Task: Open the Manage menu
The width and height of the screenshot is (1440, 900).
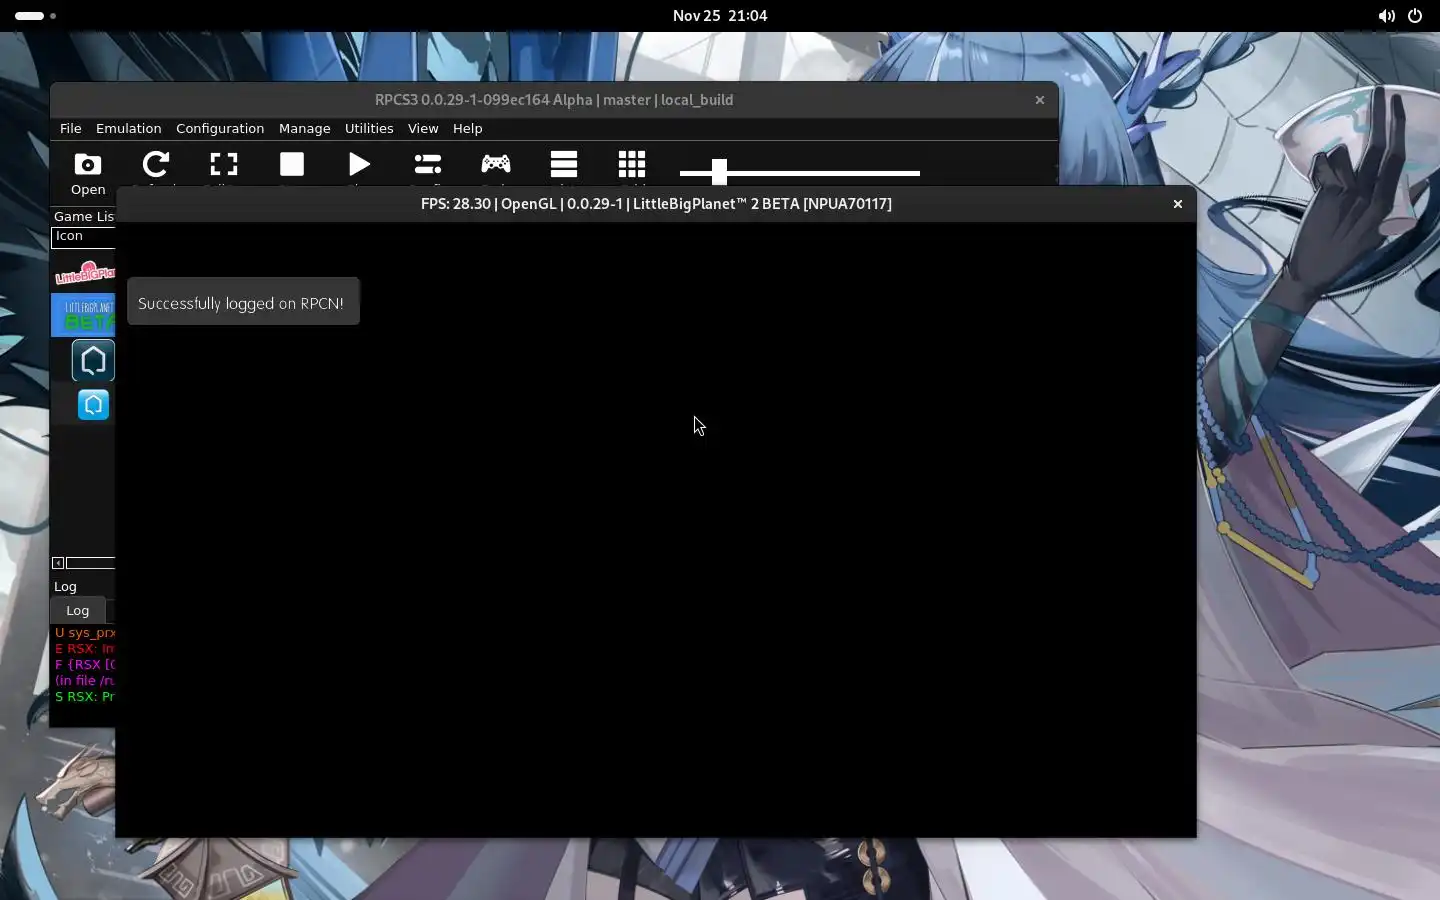Action: click(305, 128)
